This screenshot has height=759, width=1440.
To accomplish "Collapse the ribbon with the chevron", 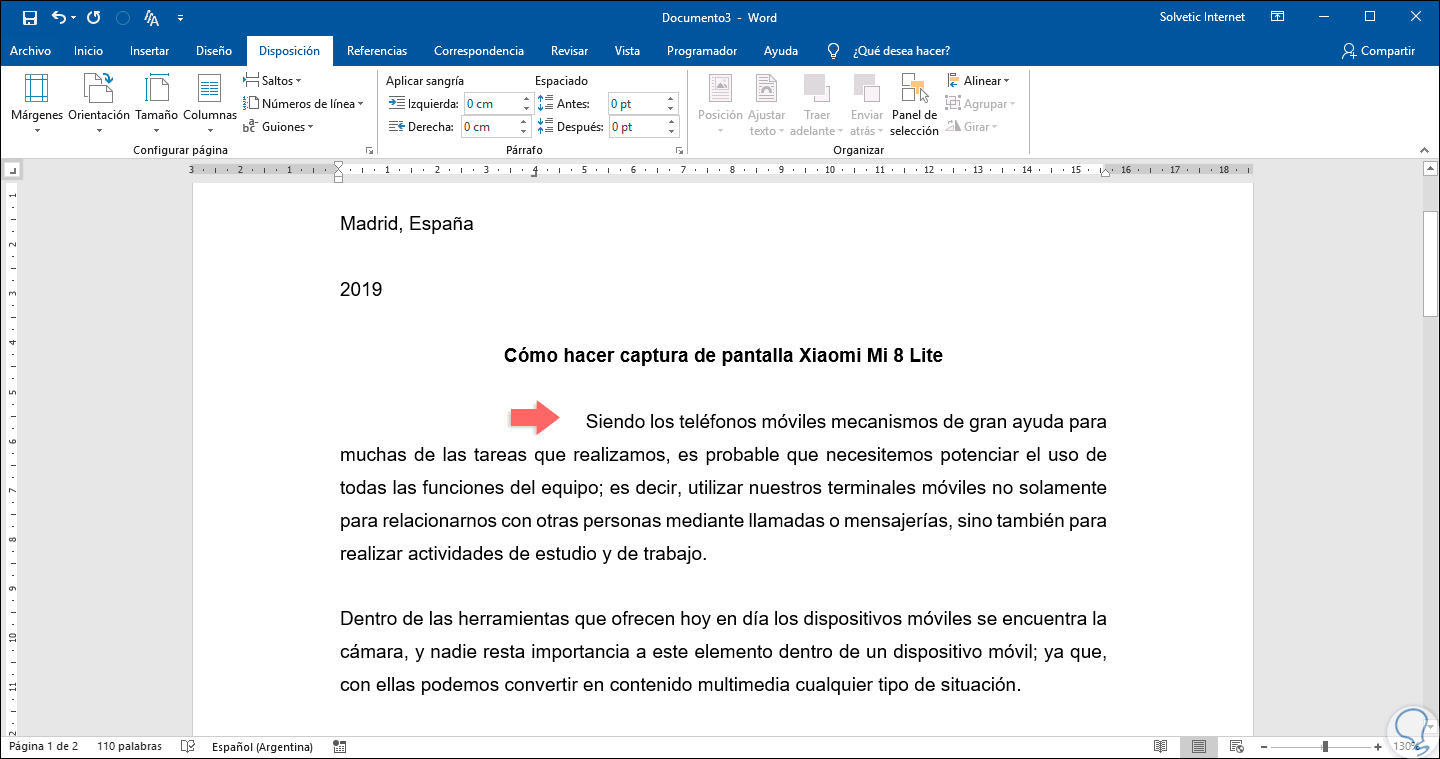I will 1423,150.
